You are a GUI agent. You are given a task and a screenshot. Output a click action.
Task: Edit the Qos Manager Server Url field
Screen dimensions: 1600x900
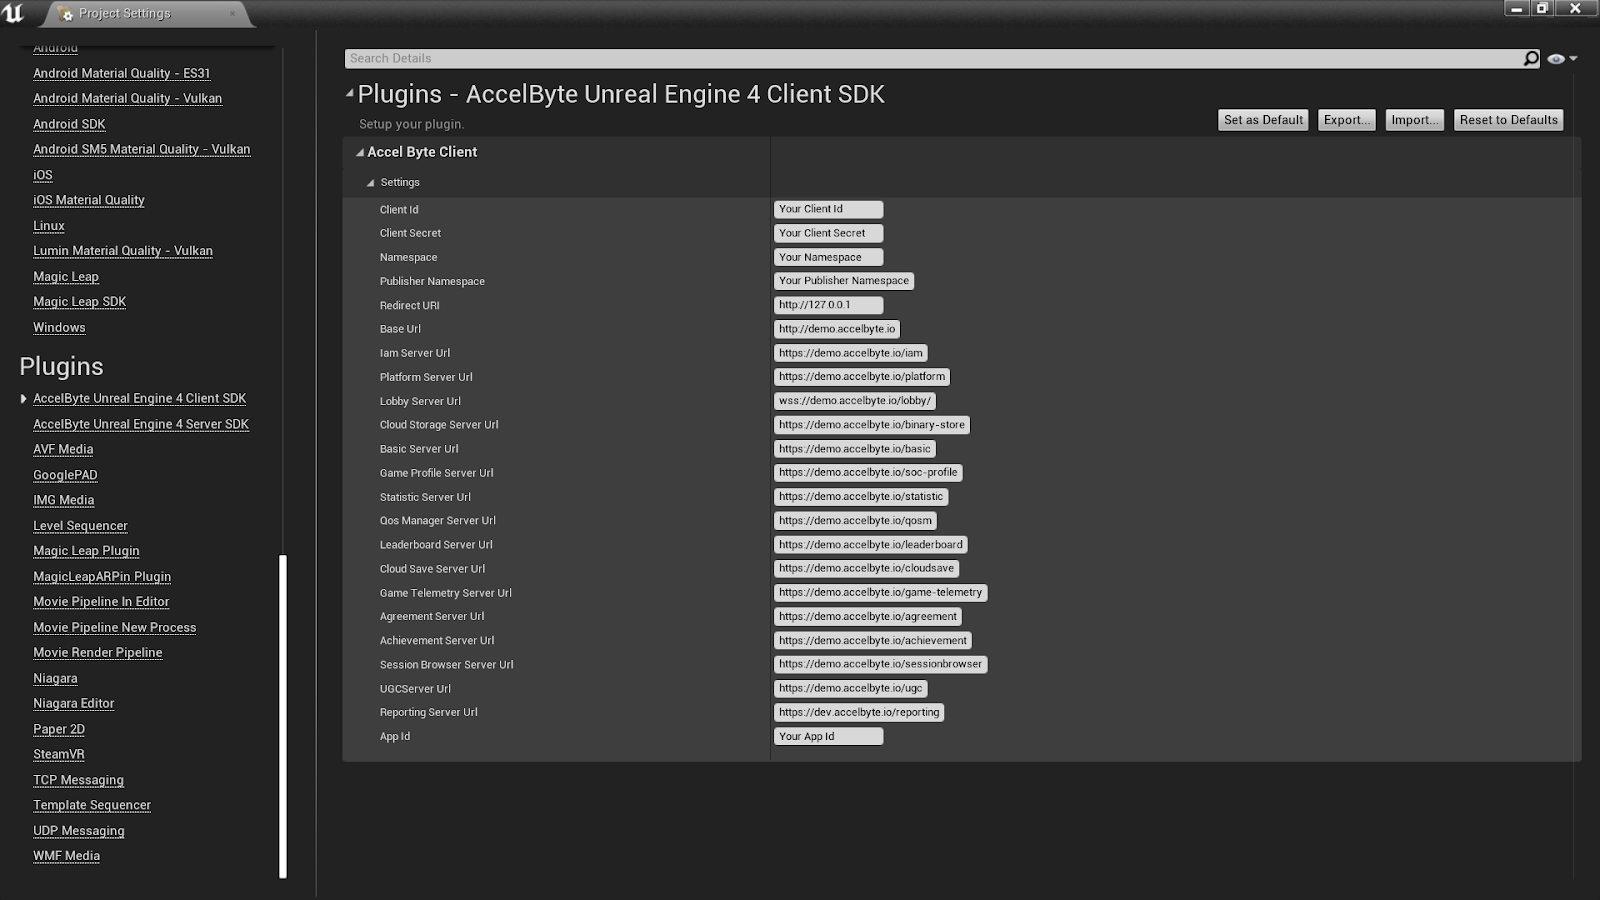[855, 521]
